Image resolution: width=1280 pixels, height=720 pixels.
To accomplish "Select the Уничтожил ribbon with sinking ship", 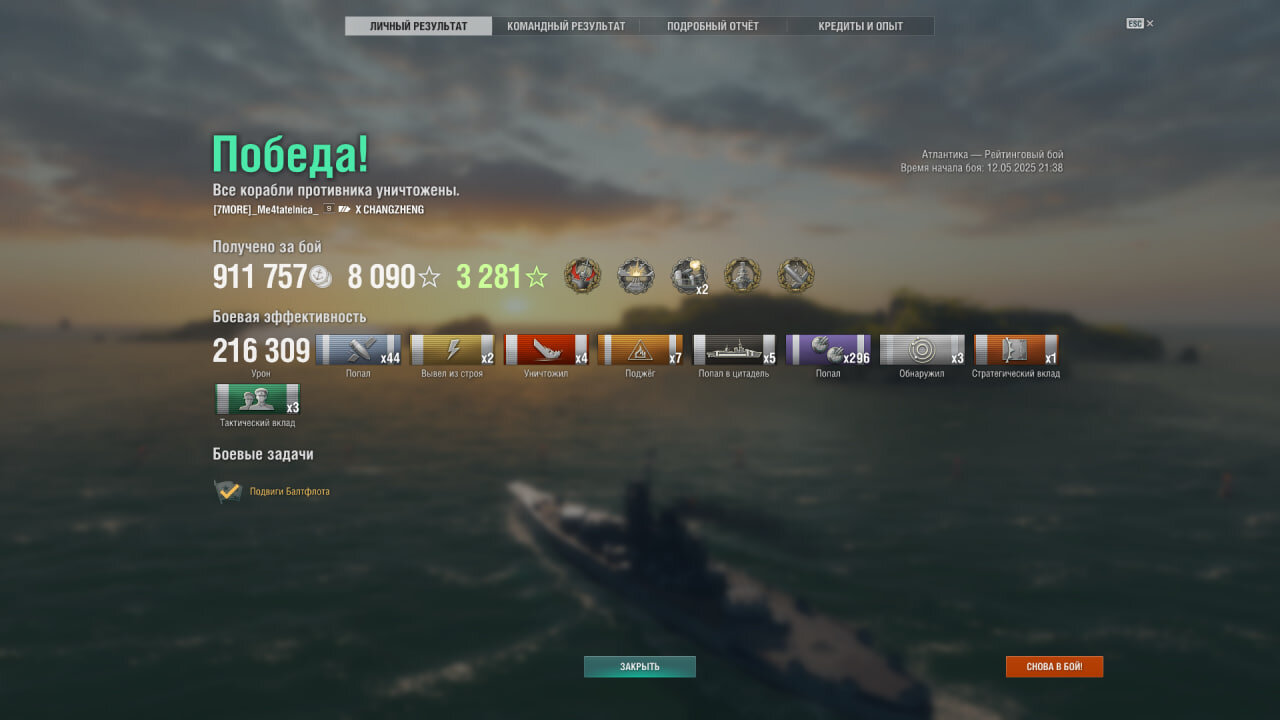I will click(x=546, y=350).
